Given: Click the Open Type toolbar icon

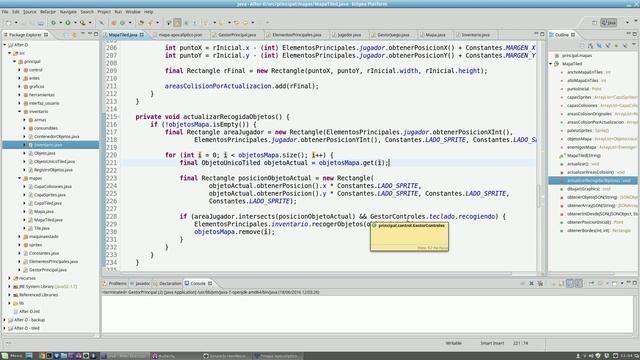Looking at the screenshot, I should tap(141, 23).
